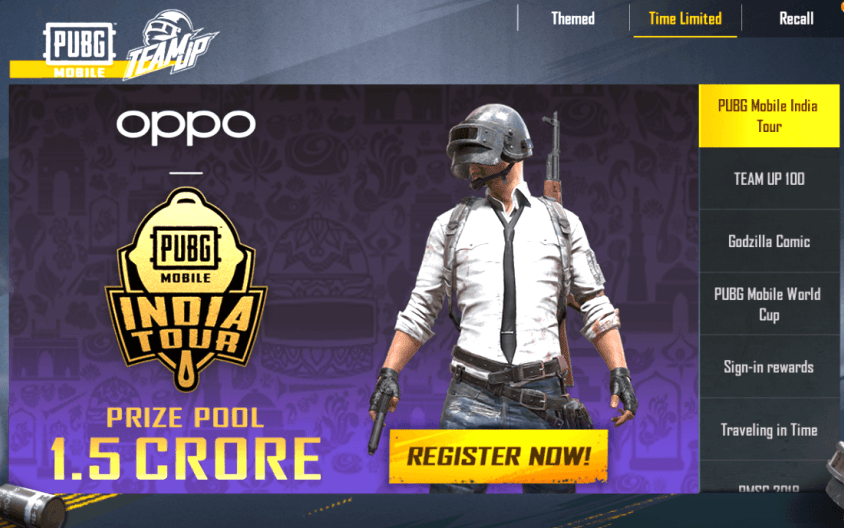The width and height of the screenshot is (844, 528).
Task: Click the Register Now button
Action: tap(498, 456)
